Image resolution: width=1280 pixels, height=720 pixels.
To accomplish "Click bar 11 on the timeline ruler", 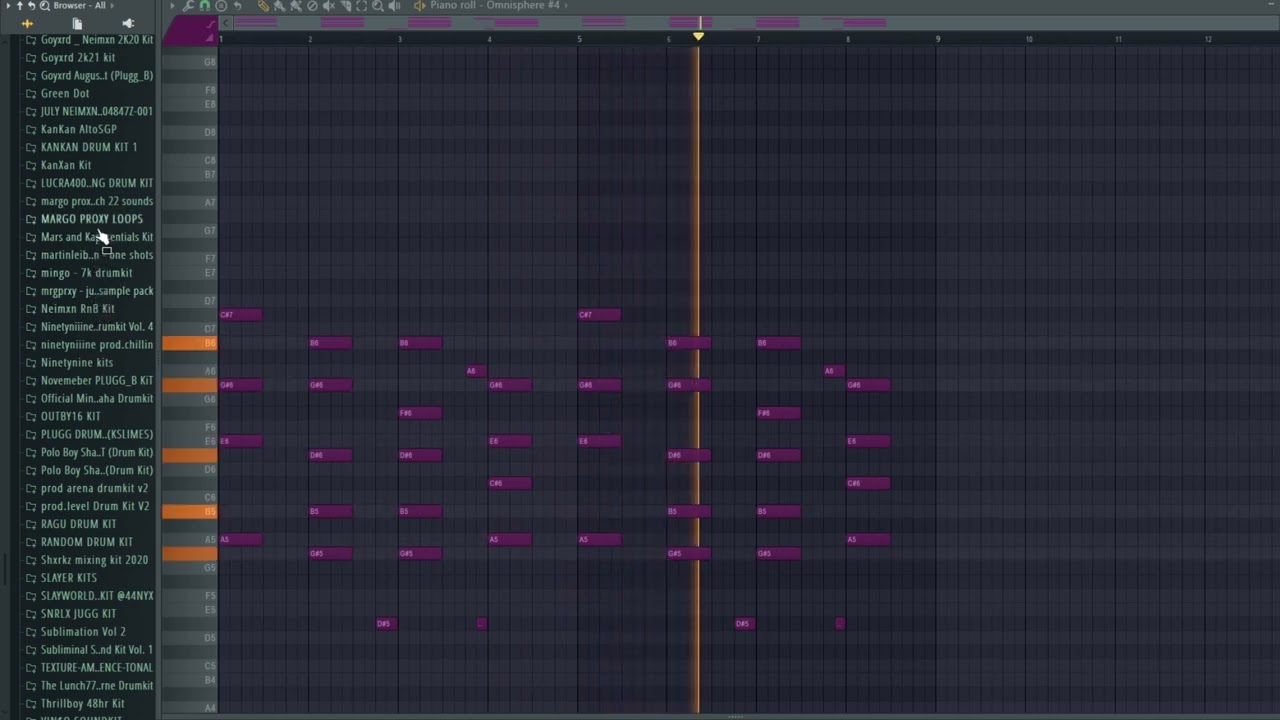I will point(1118,39).
